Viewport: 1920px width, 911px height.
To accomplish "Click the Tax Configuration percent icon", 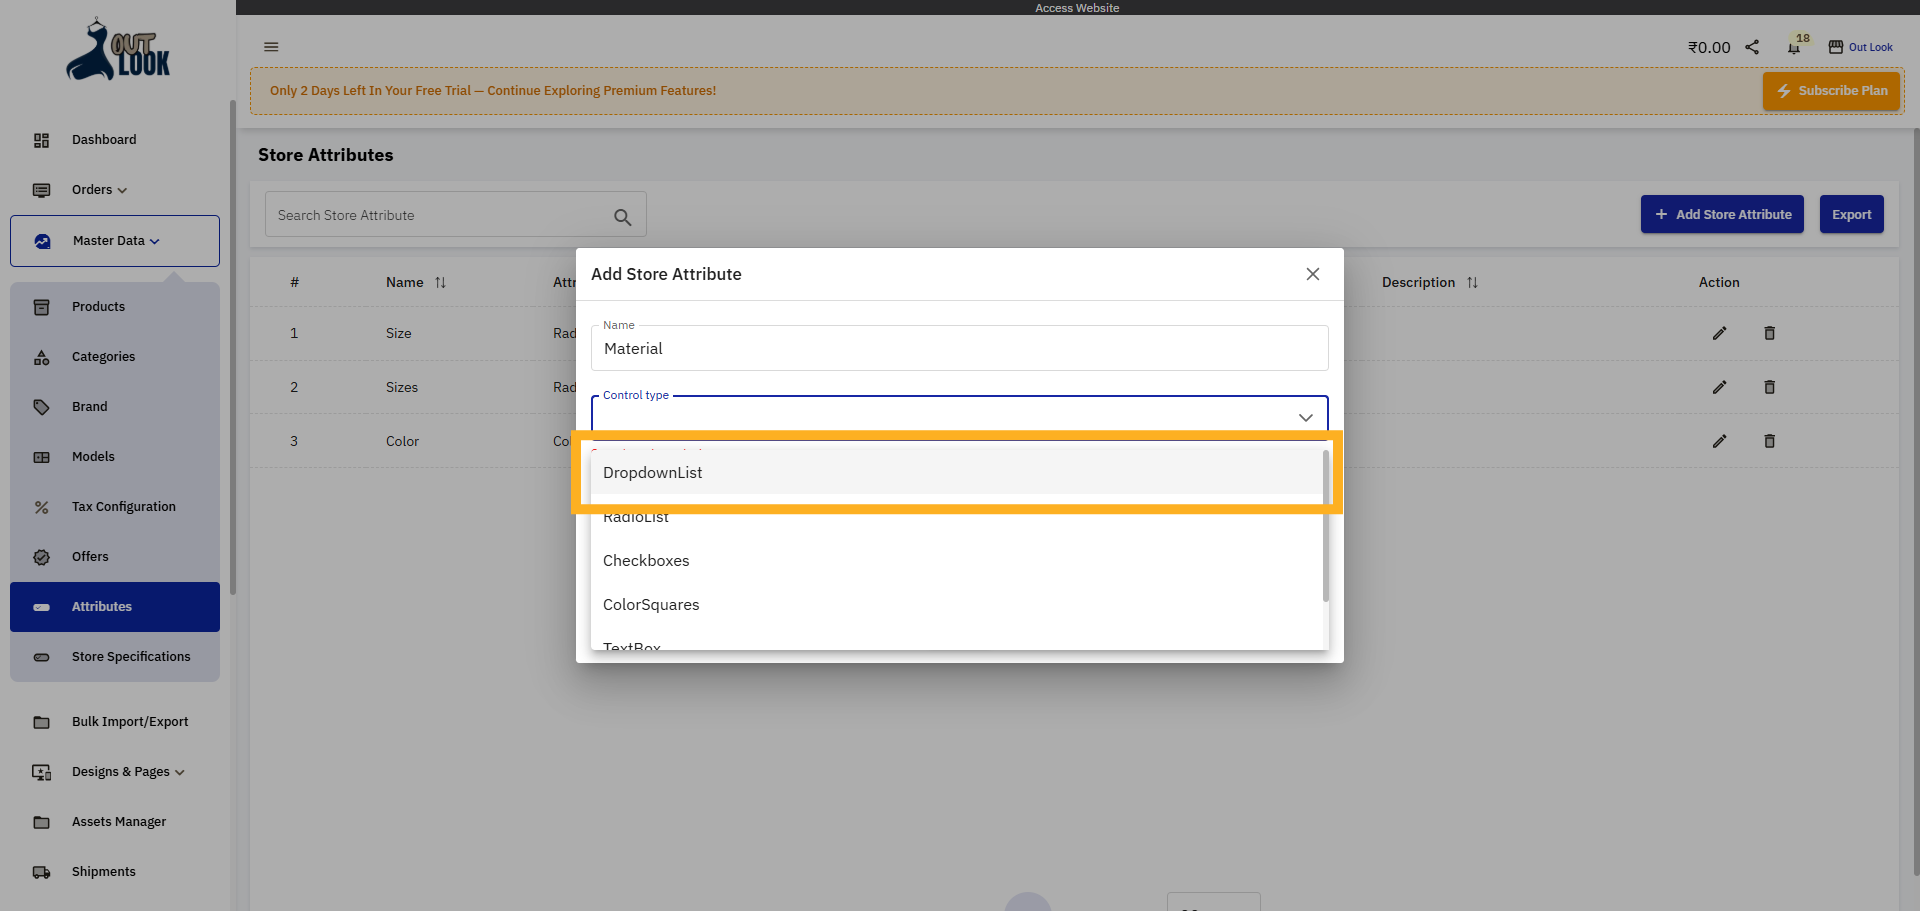I will pos(41,507).
